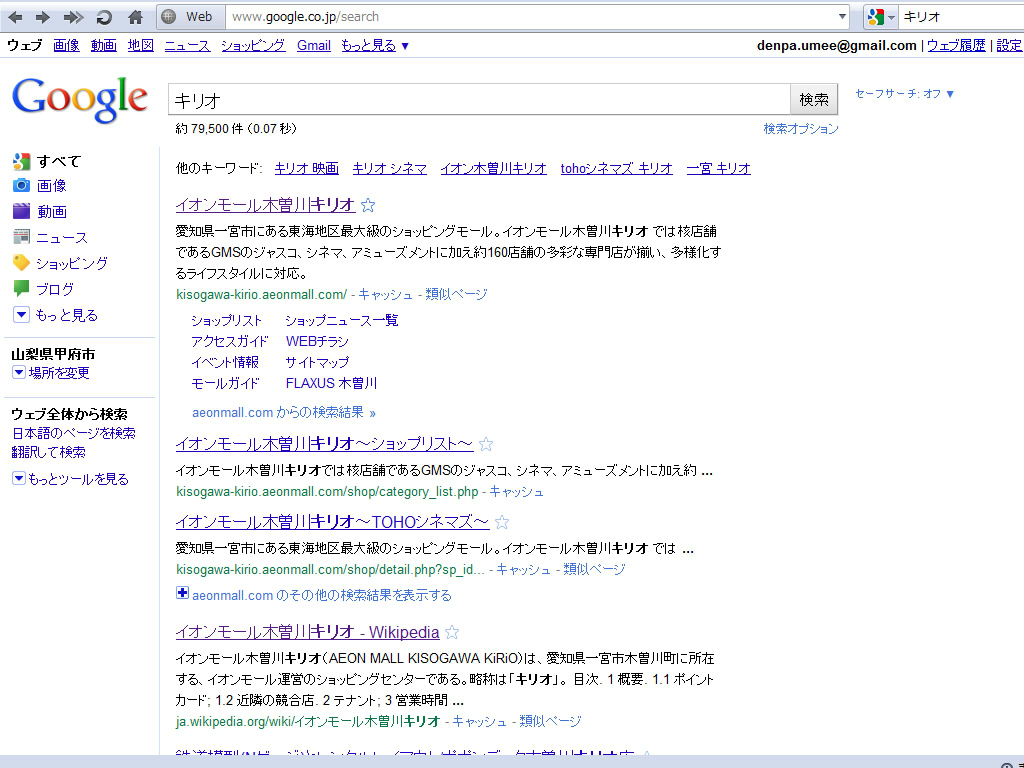This screenshot has width=1024, height=768.
Task: Open the モールガイド sitelink
Action: (225, 383)
